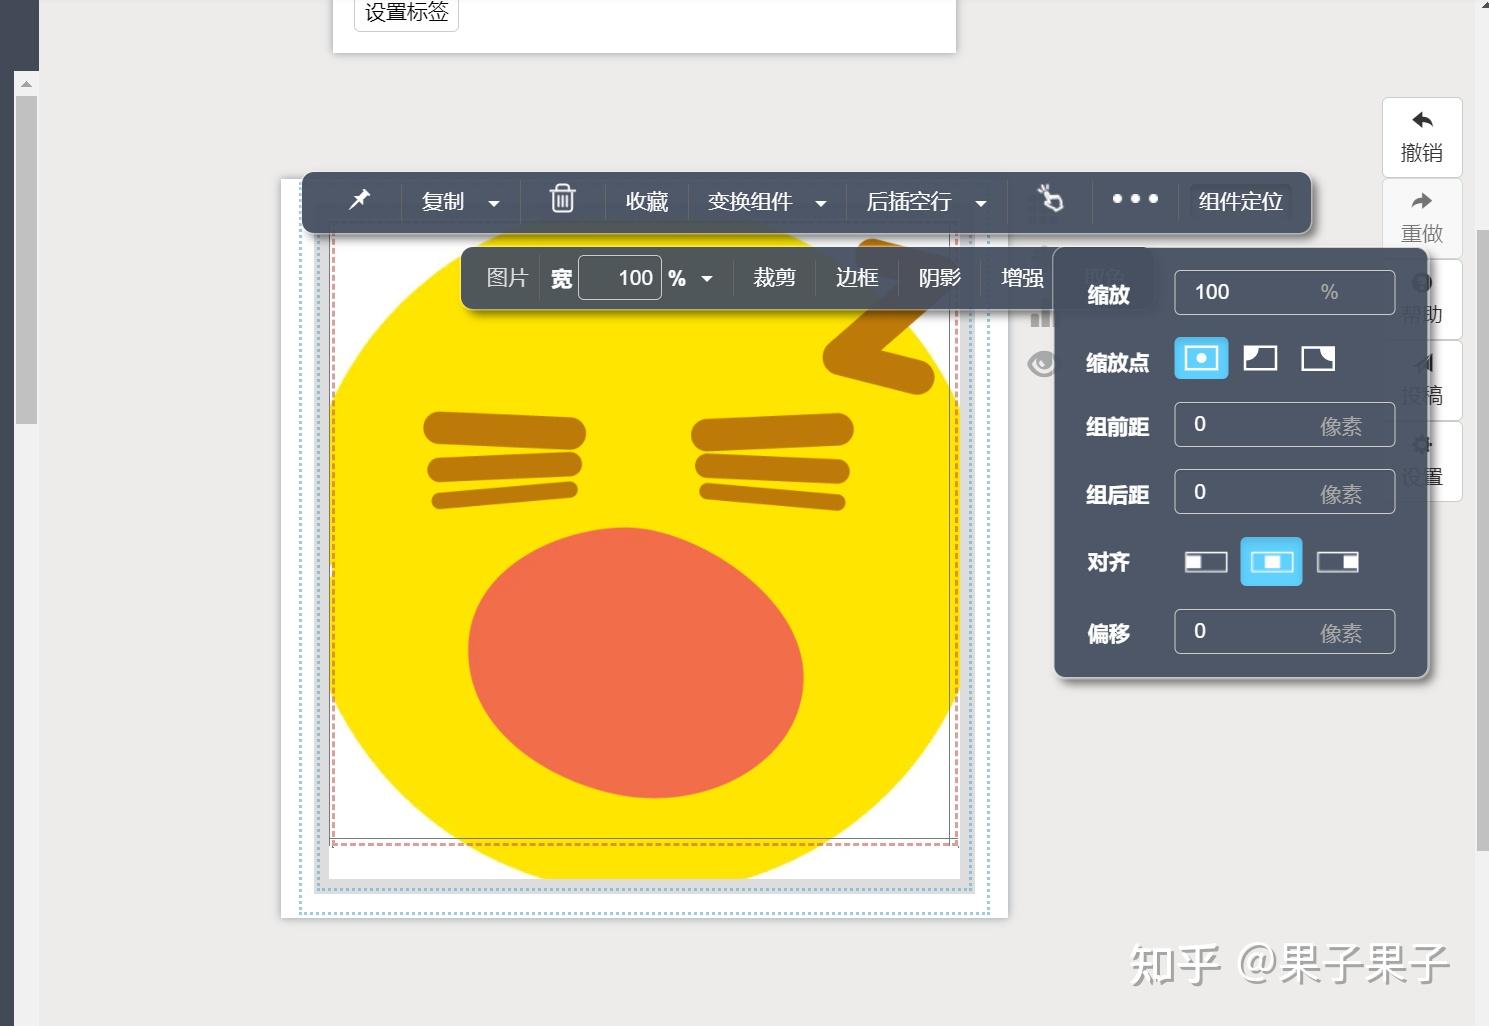Screen dimensions: 1489x1026
Task: Select left 对齐 alignment
Action: click(x=1206, y=562)
